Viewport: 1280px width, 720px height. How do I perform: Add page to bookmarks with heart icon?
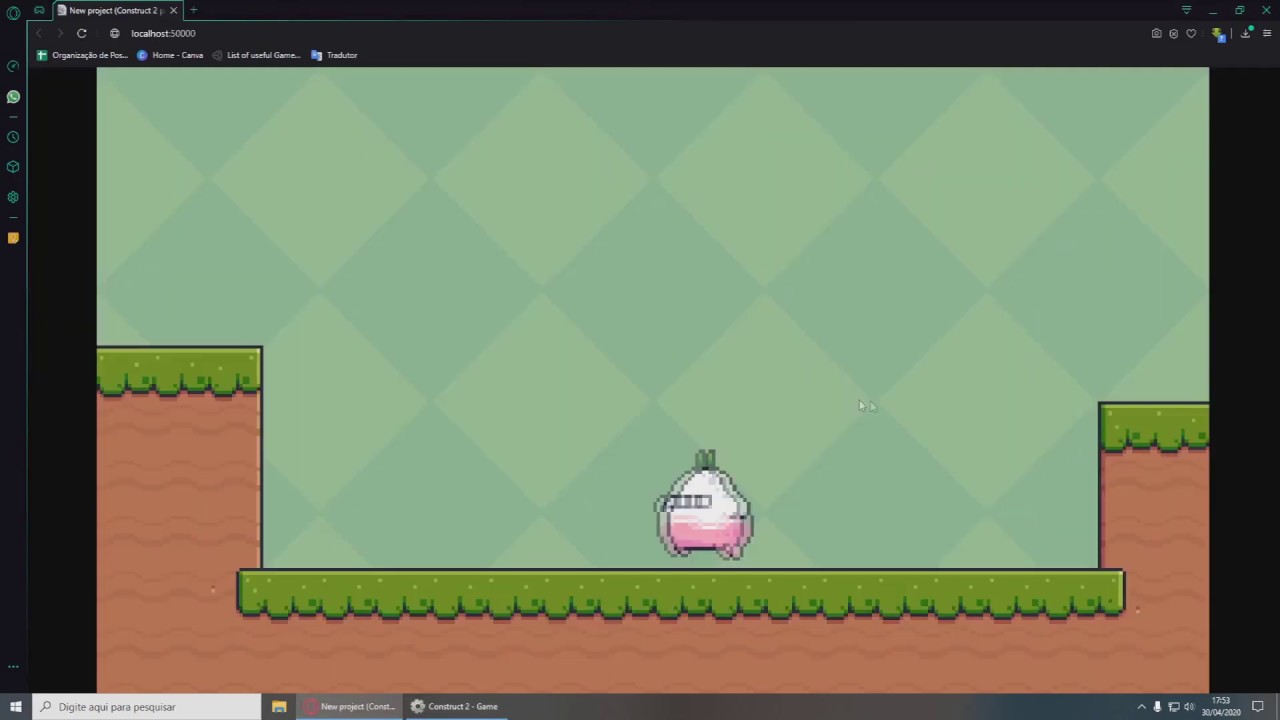[x=1191, y=33]
